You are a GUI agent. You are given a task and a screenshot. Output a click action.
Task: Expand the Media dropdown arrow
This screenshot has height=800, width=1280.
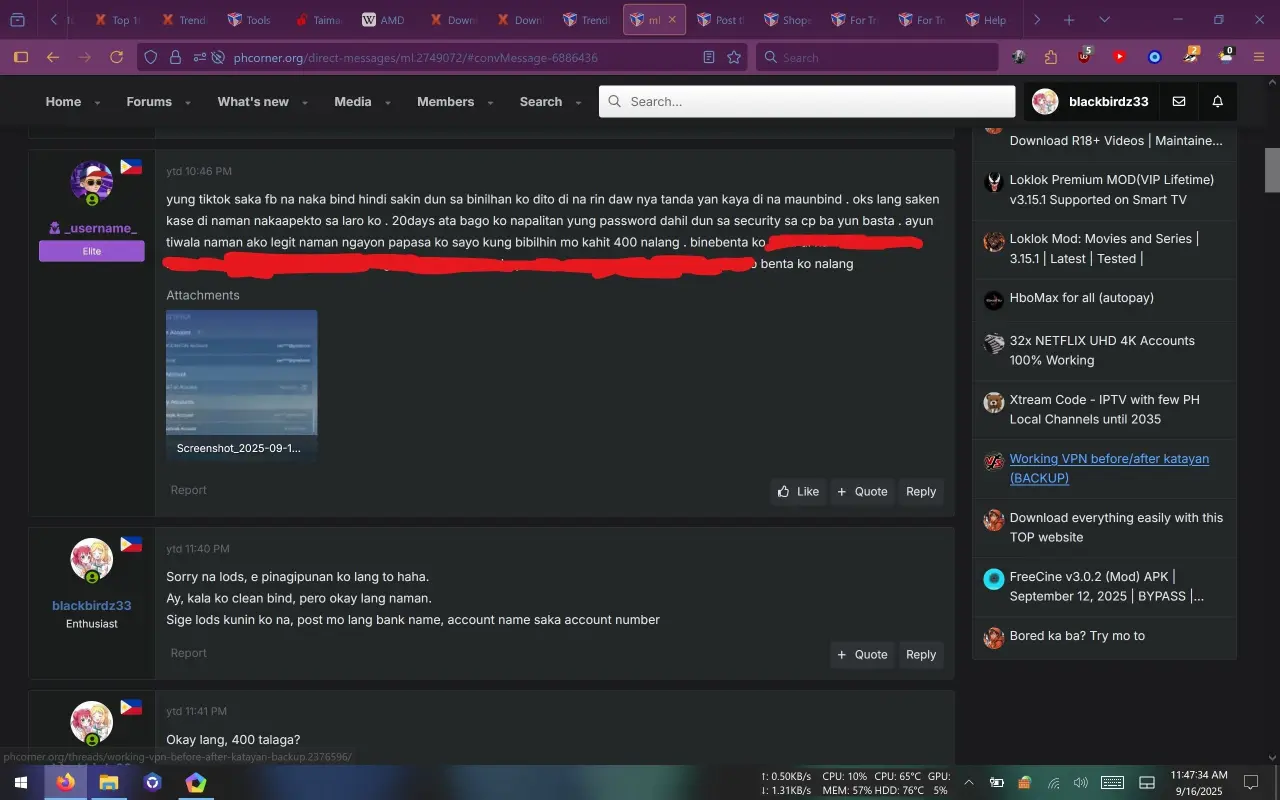tap(387, 102)
